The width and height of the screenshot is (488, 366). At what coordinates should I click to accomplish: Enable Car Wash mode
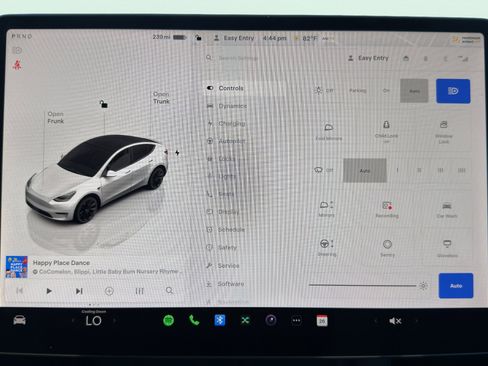(447, 210)
